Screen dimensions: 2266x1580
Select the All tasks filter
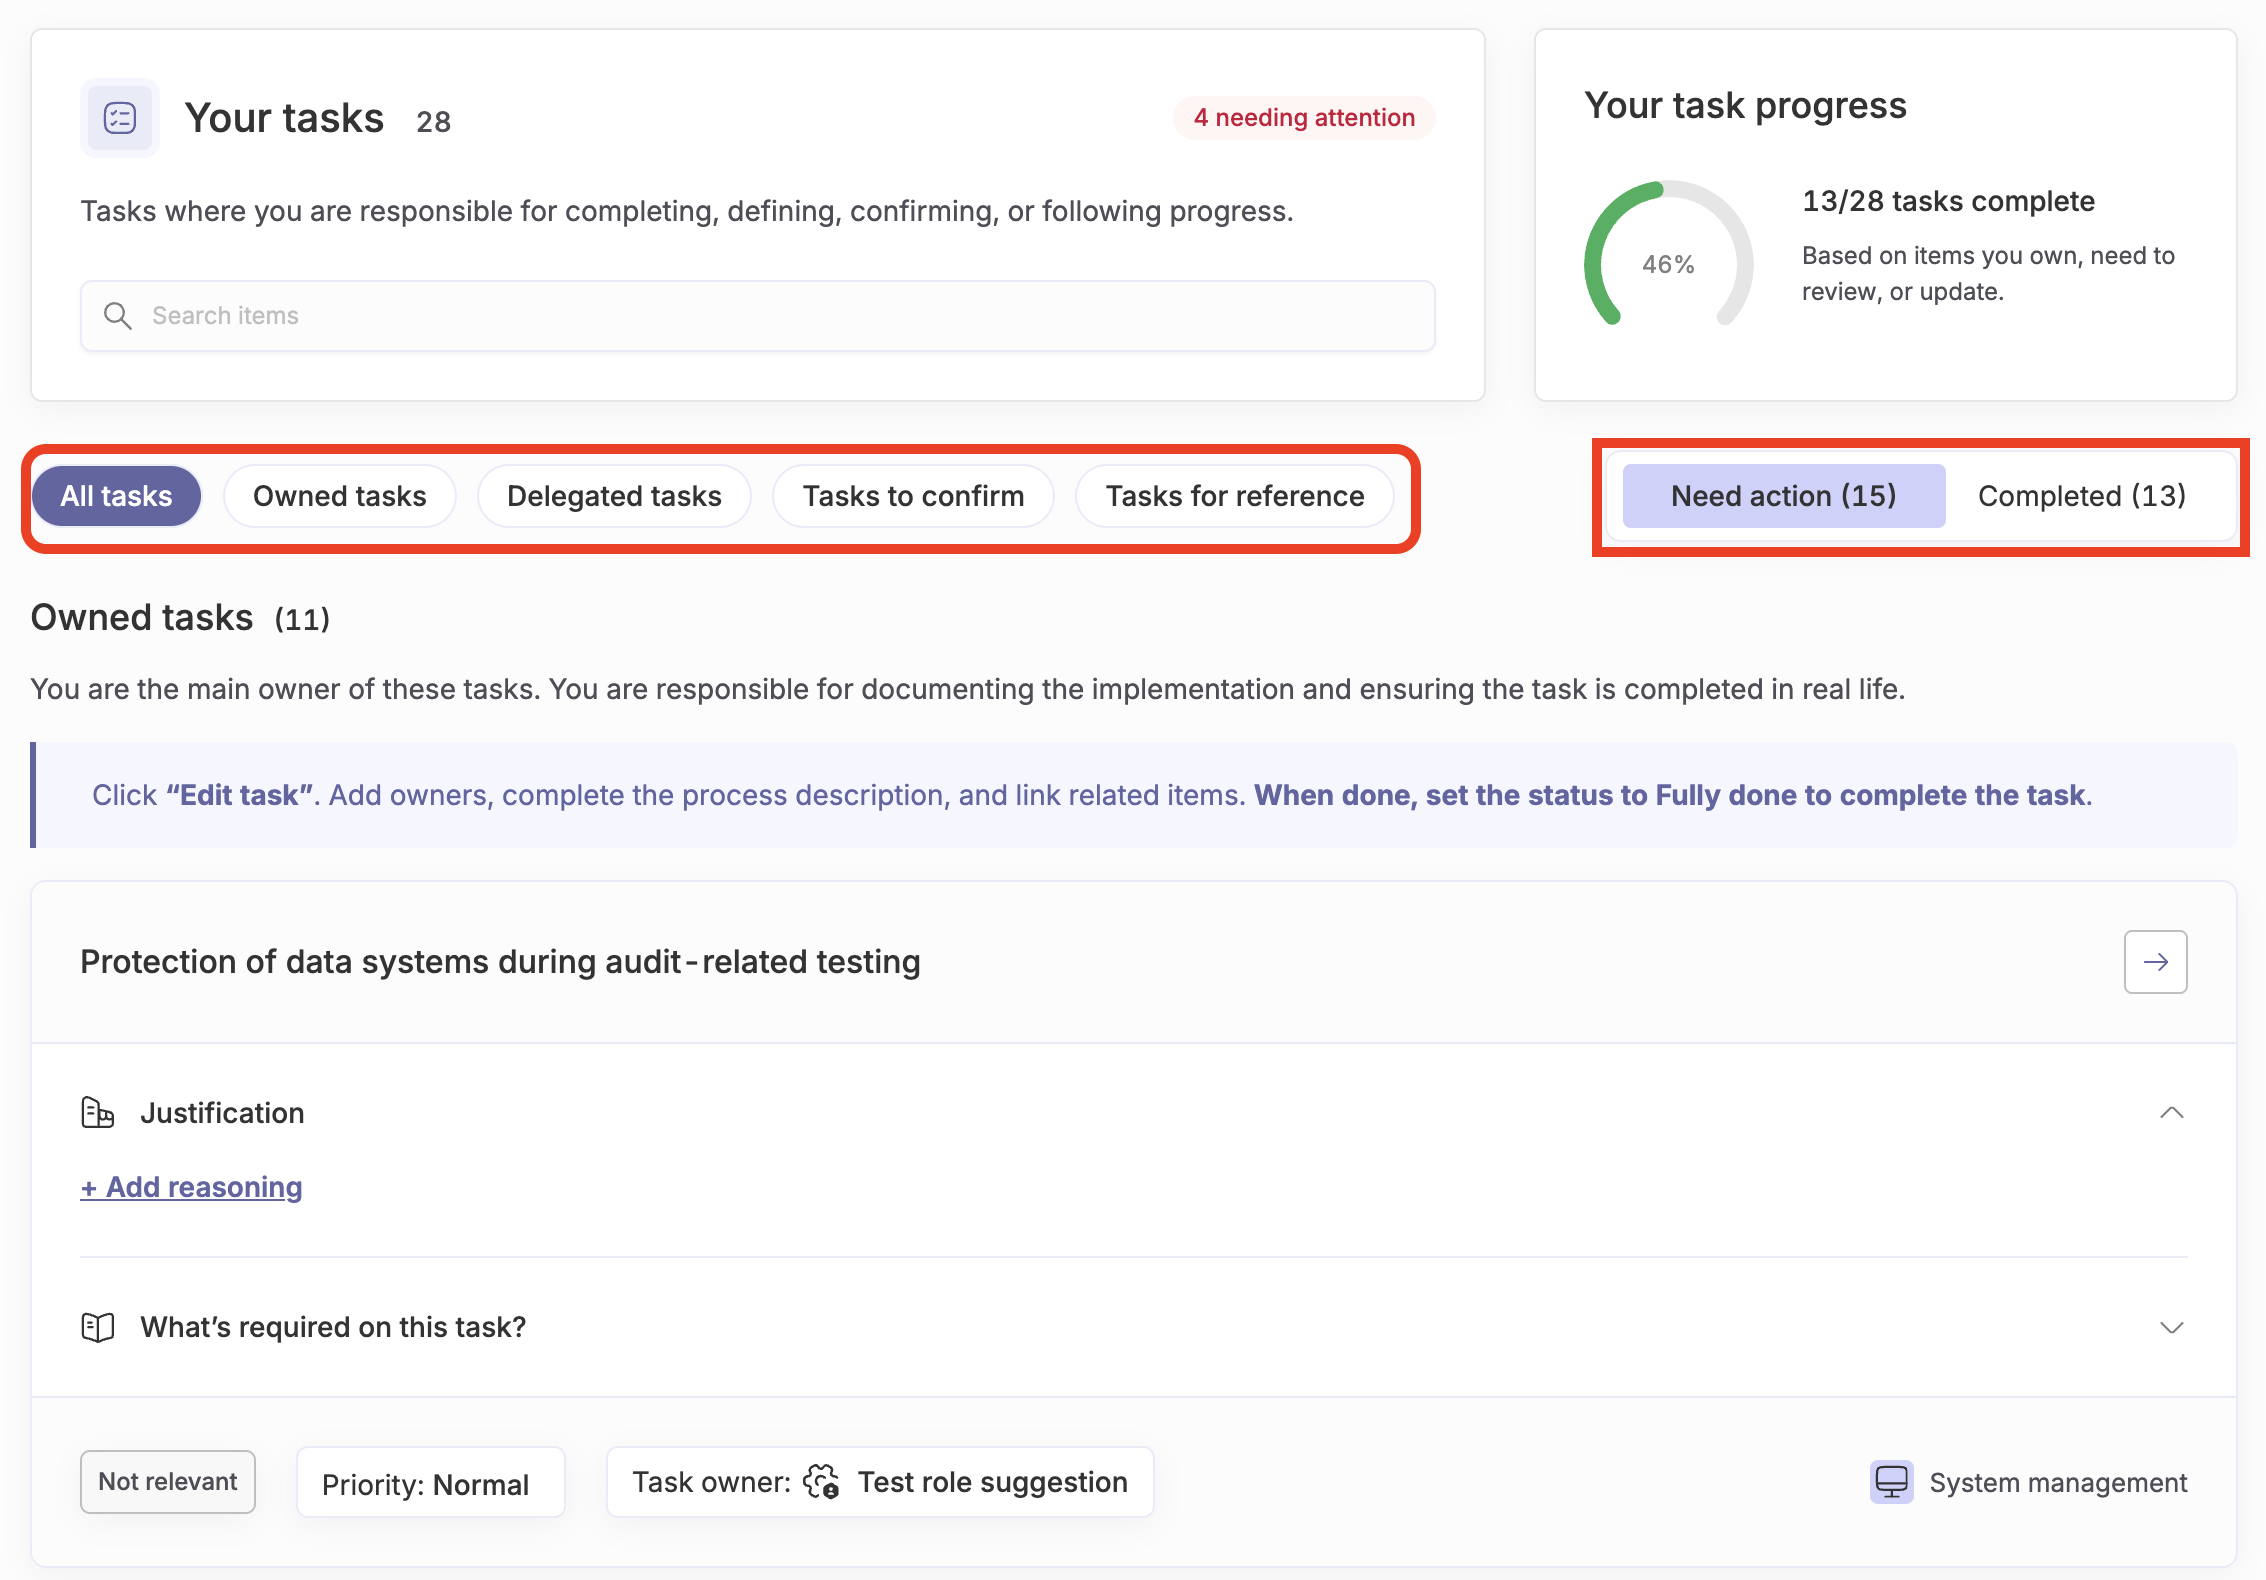point(117,496)
